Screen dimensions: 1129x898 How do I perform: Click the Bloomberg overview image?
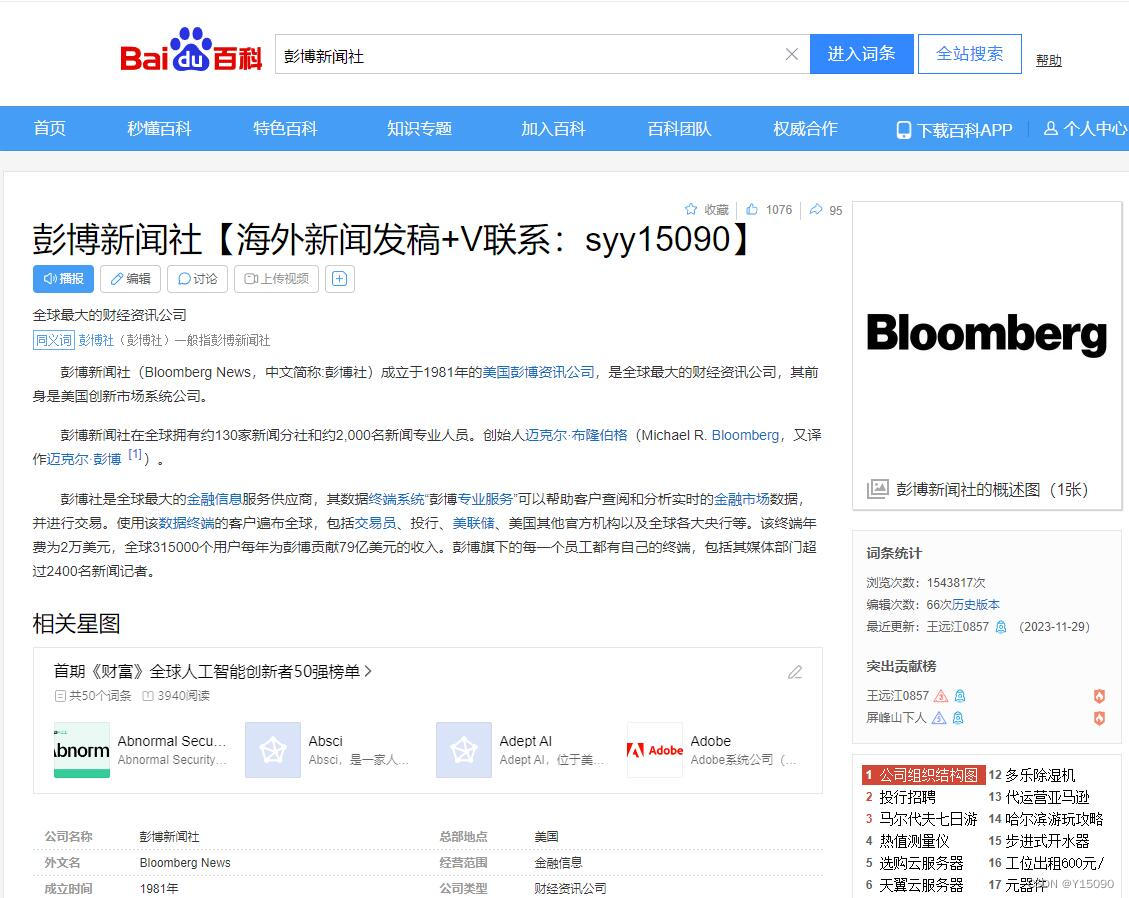coord(986,335)
